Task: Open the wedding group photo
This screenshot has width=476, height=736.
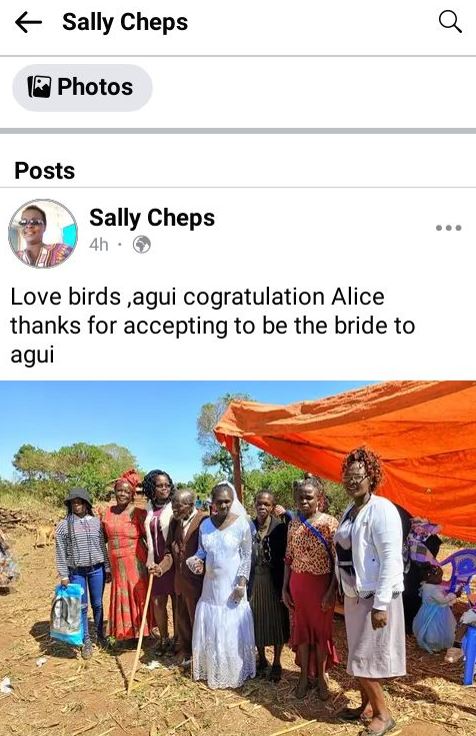Action: (x=238, y=558)
